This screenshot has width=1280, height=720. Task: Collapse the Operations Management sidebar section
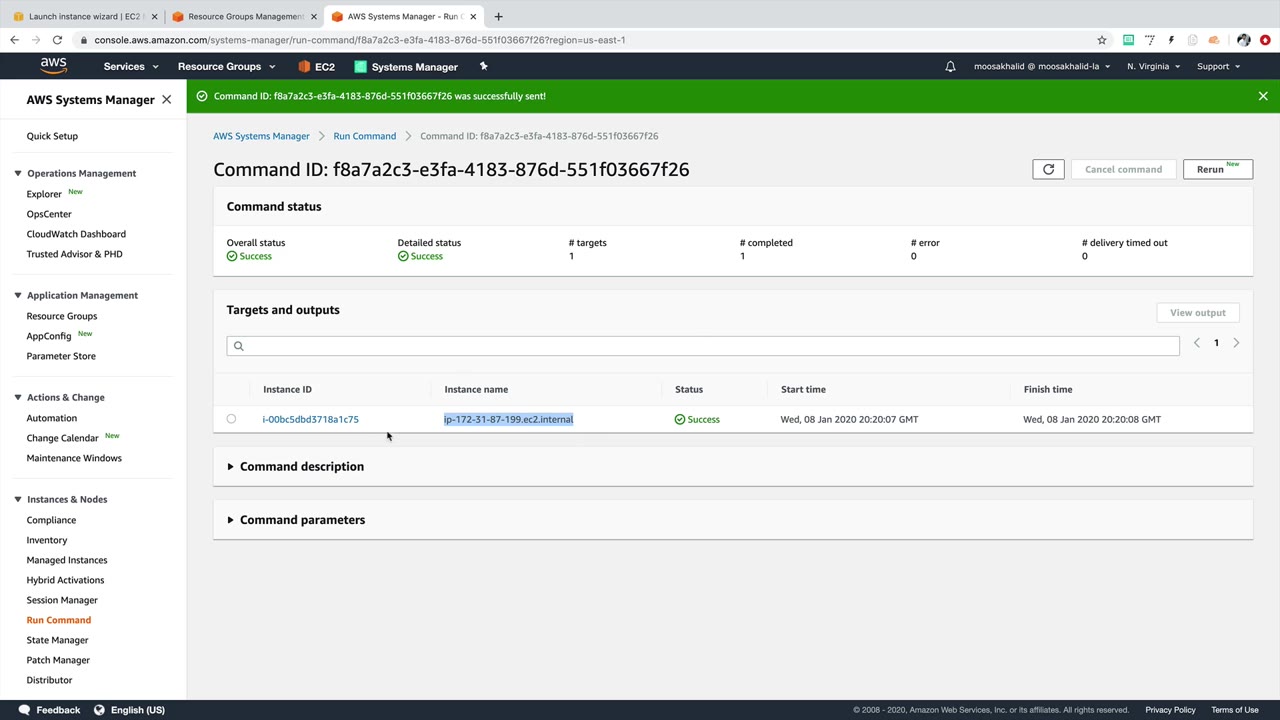pos(17,173)
